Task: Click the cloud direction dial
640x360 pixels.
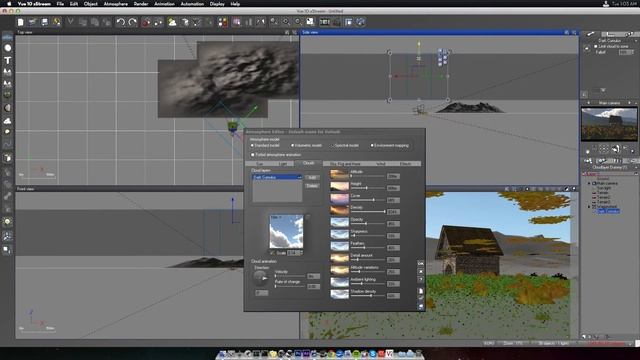Action: pos(260,278)
